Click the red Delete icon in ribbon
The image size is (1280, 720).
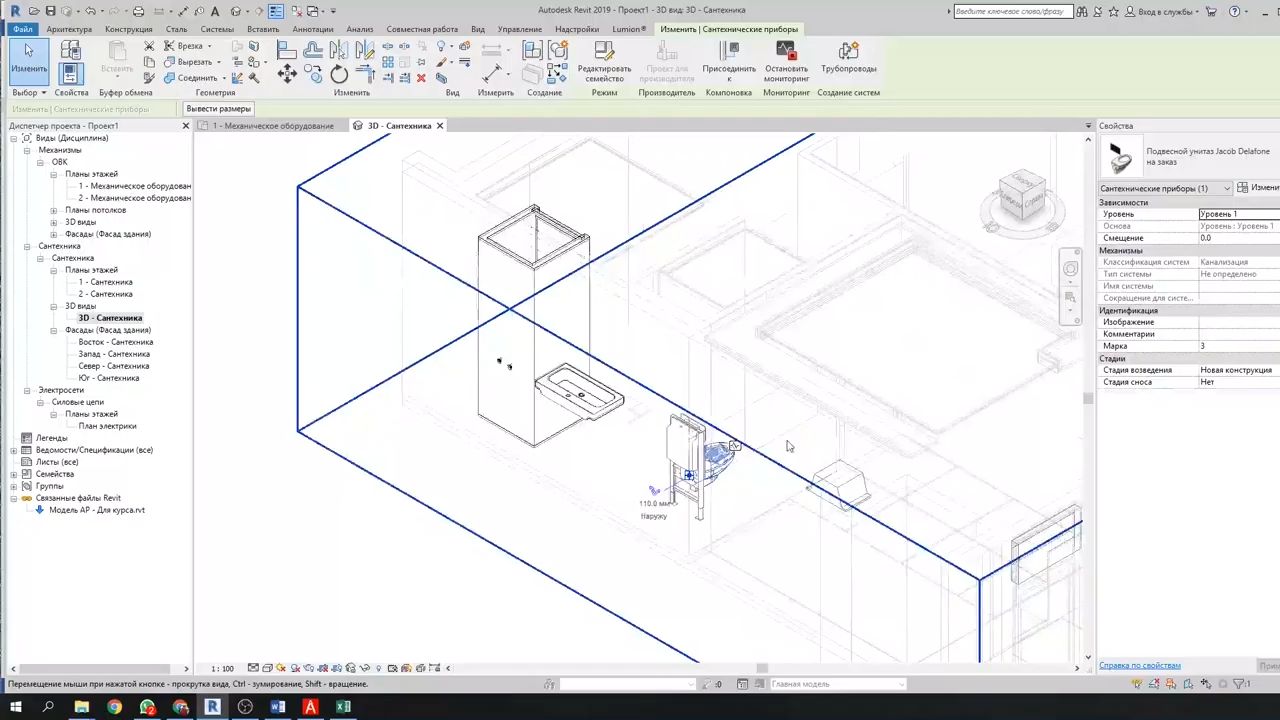coord(421,77)
